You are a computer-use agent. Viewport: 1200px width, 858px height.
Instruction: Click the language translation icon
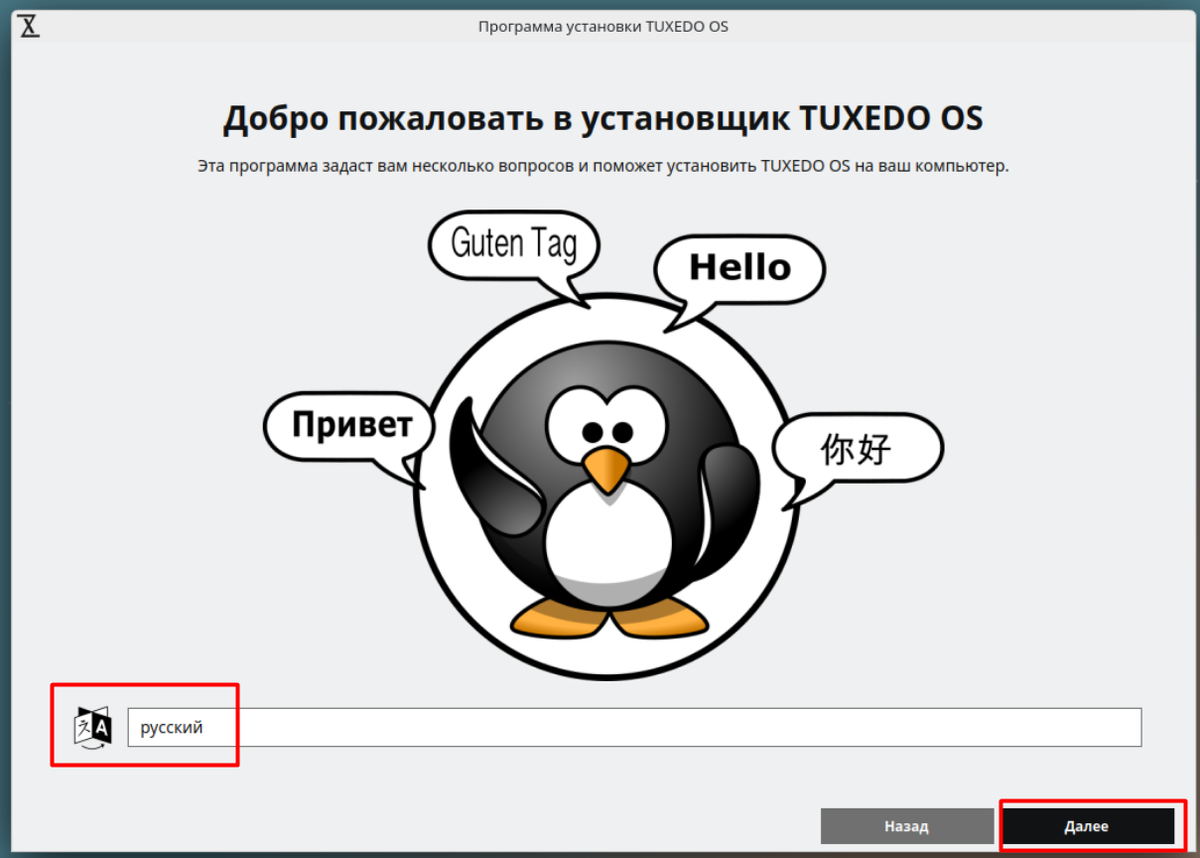(x=93, y=727)
